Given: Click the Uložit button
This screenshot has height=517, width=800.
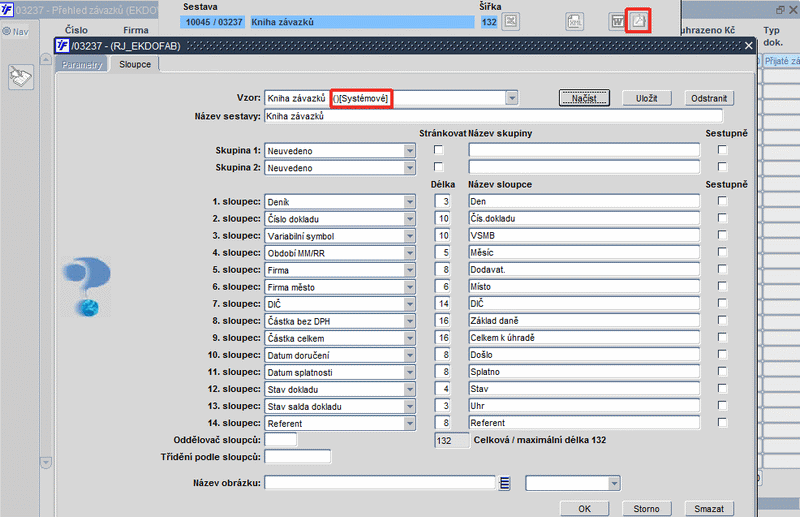Looking at the screenshot, I should click(x=646, y=98).
